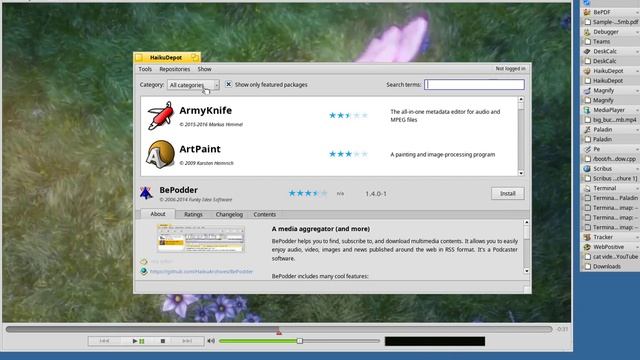Click the ArtPaint star rating
This screenshot has height=360, width=640.
(348, 154)
